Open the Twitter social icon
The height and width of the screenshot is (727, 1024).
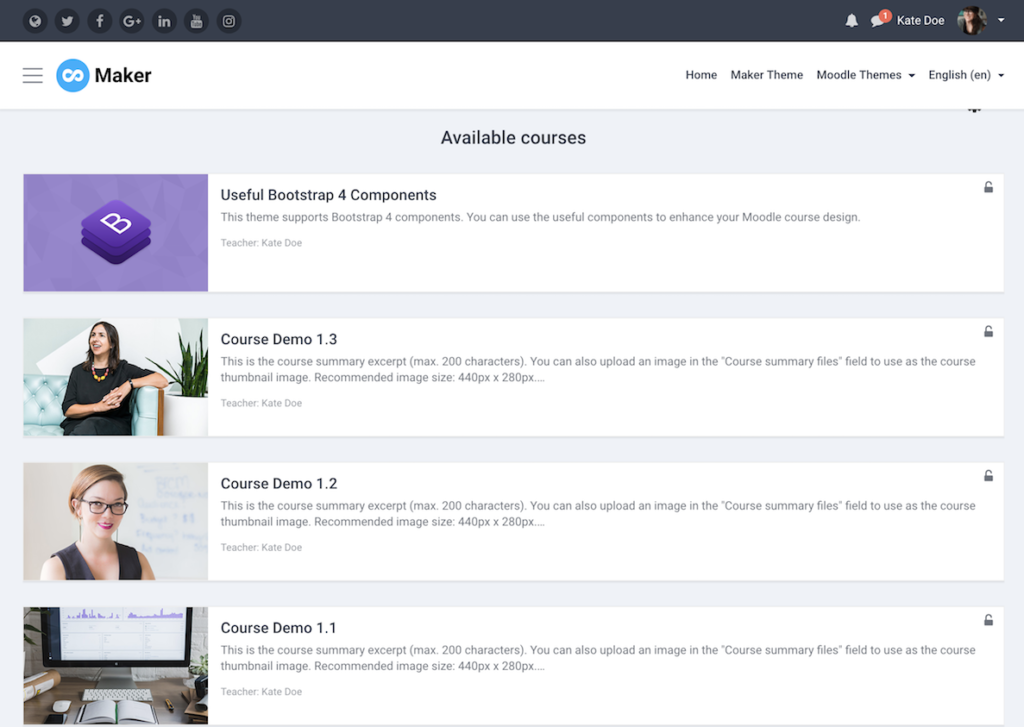tap(67, 21)
